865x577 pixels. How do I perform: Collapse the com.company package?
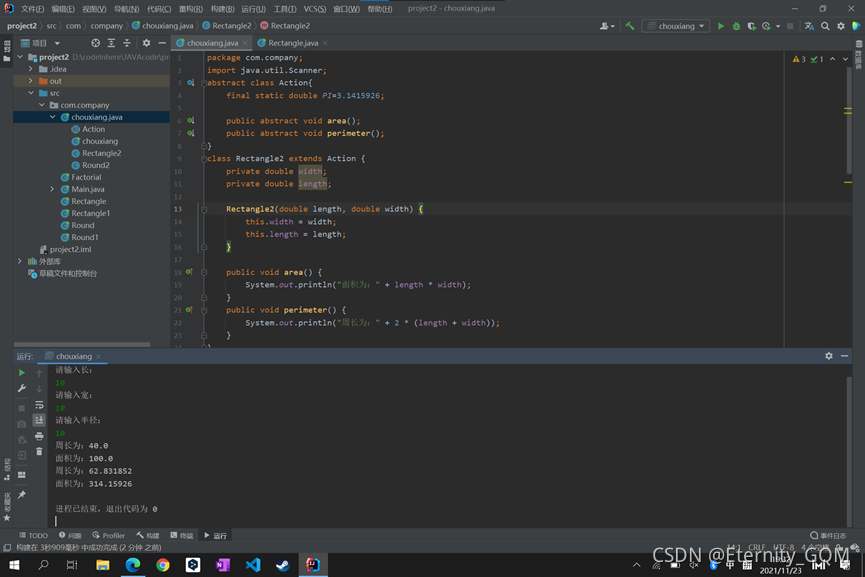42,105
